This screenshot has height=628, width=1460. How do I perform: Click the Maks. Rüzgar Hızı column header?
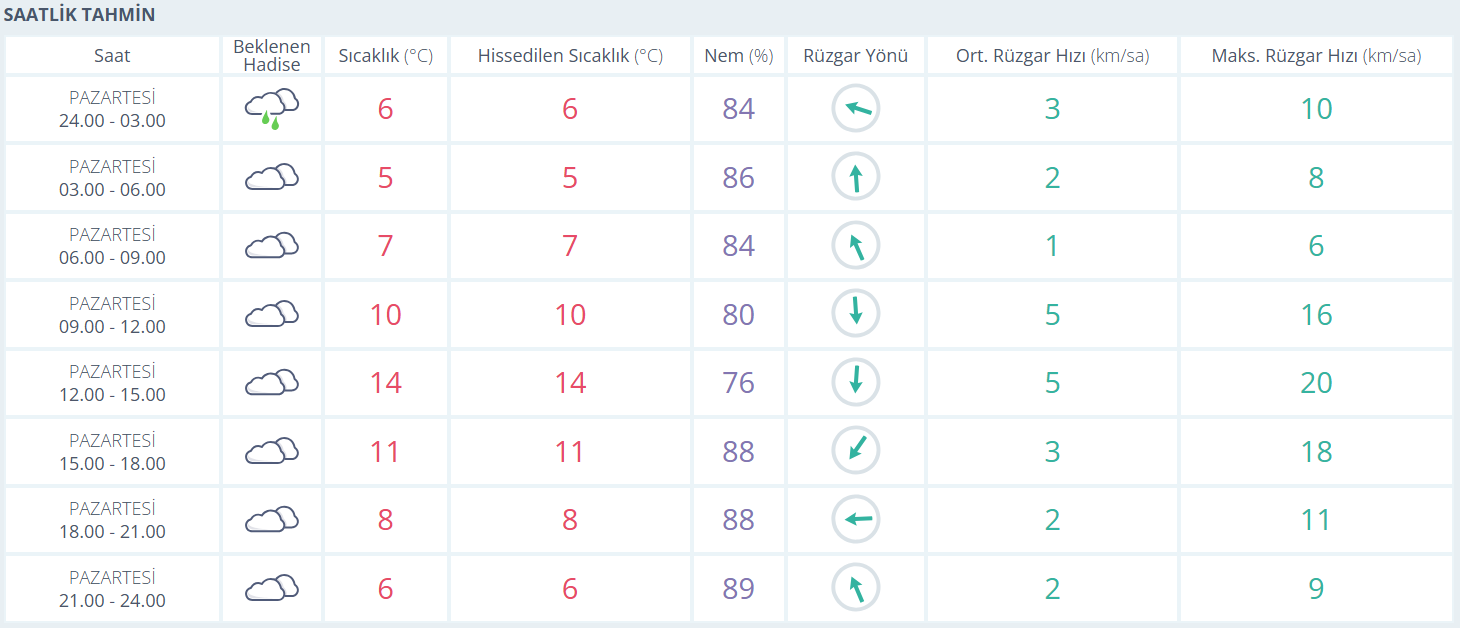1316,56
